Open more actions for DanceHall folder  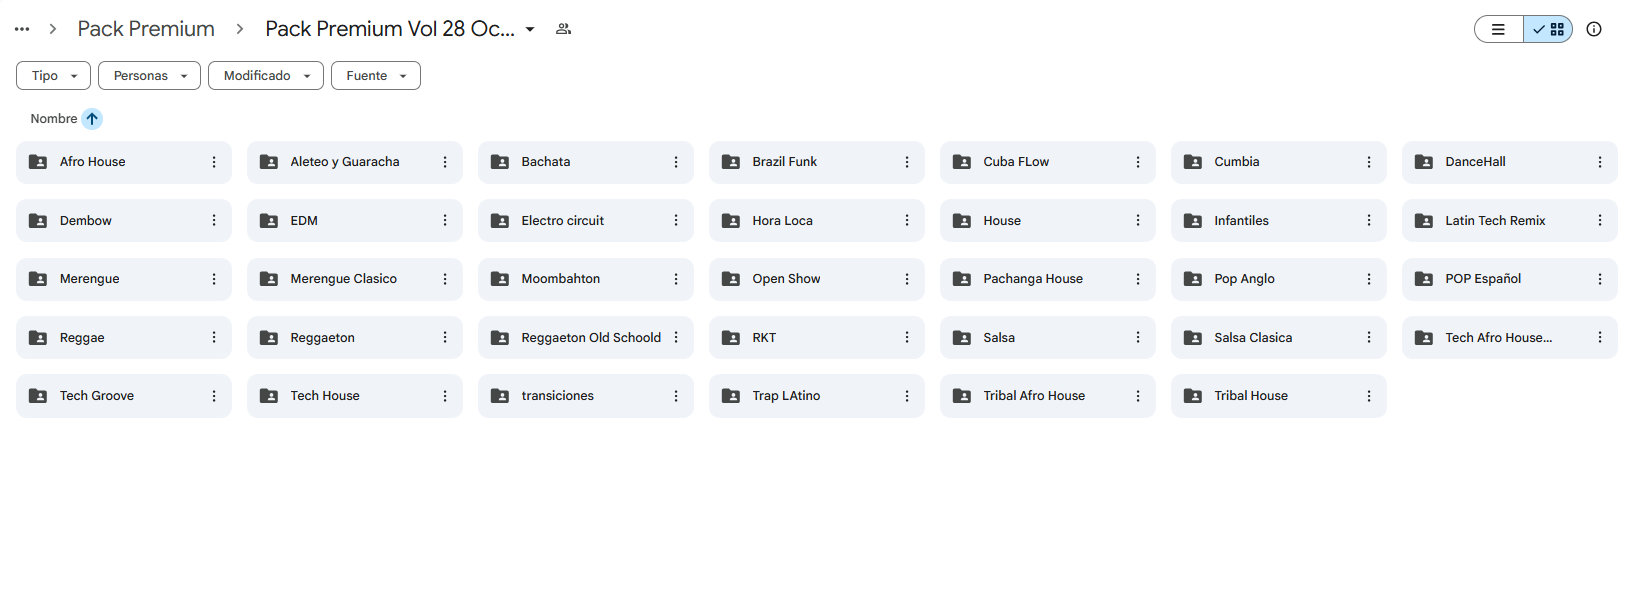click(x=1599, y=162)
